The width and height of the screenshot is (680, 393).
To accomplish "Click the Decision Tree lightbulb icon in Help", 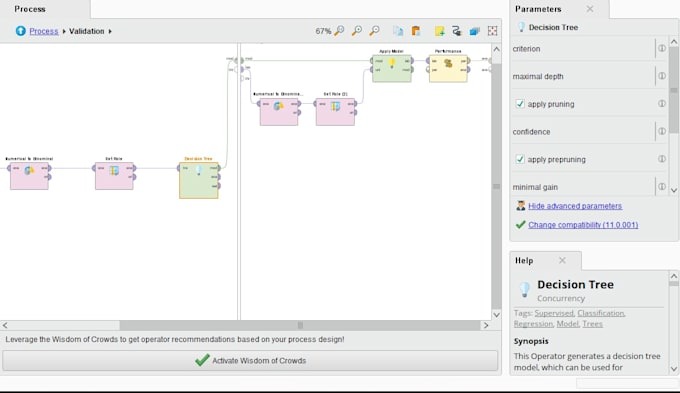I will pos(524,289).
